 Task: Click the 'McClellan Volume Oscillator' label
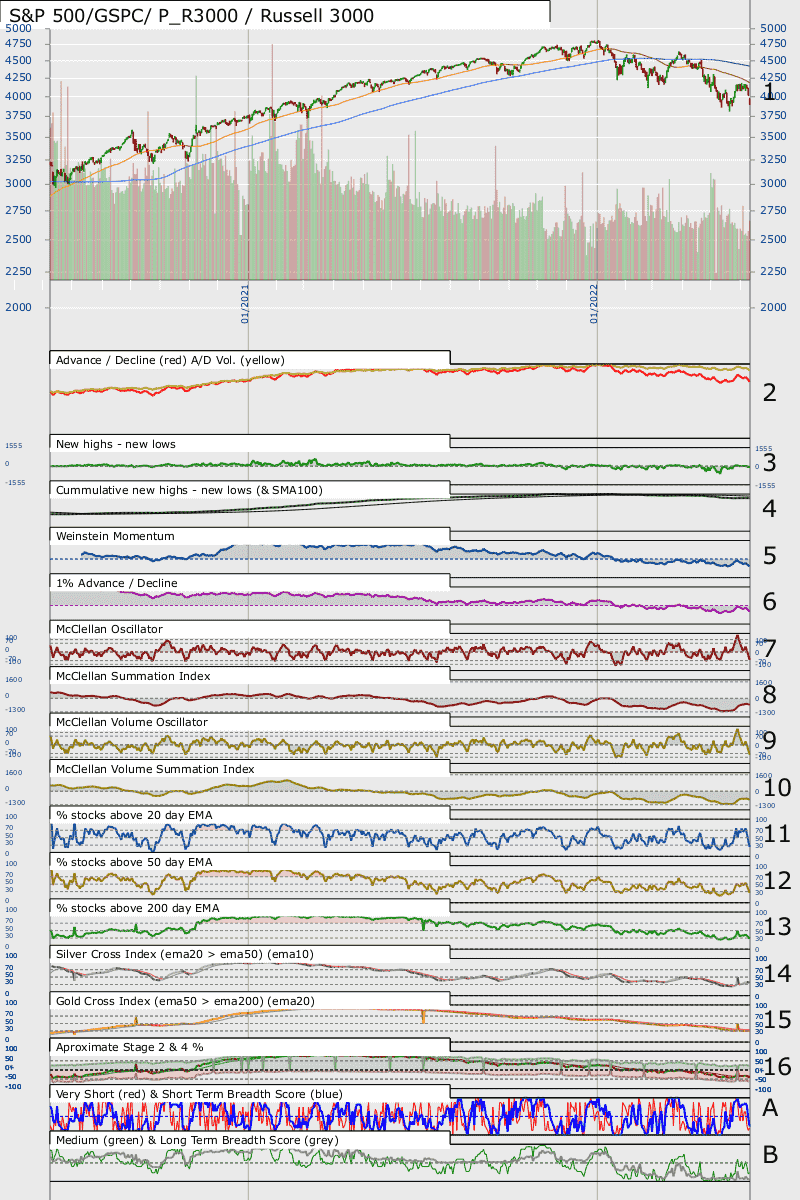point(132,722)
